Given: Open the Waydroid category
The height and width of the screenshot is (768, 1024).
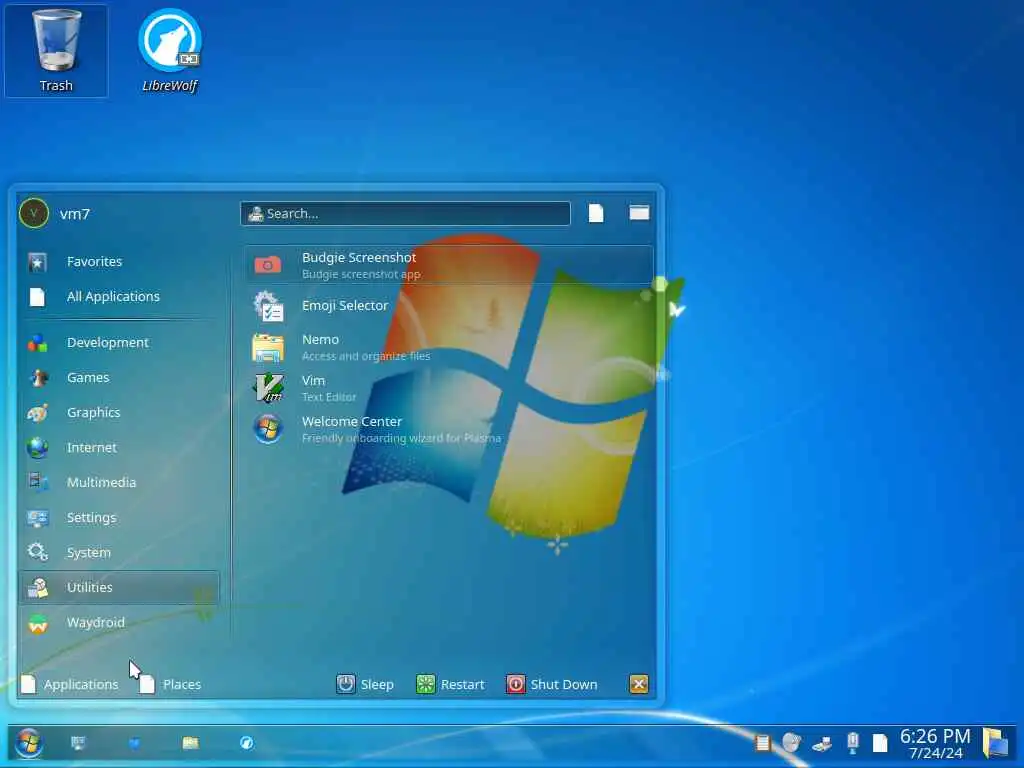Looking at the screenshot, I should [120, 622].
